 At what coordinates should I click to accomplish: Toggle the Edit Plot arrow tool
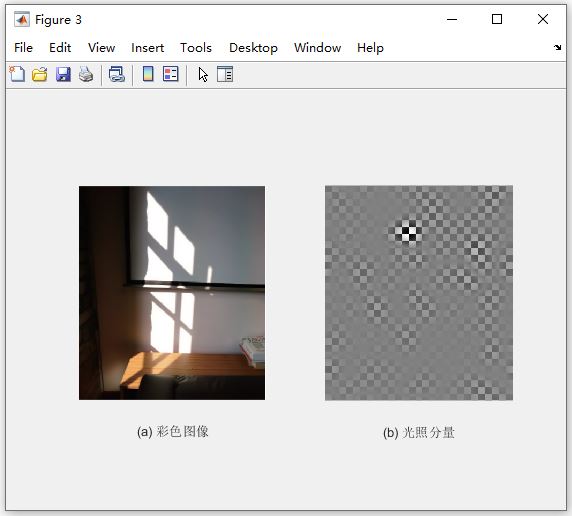(203, 75)
